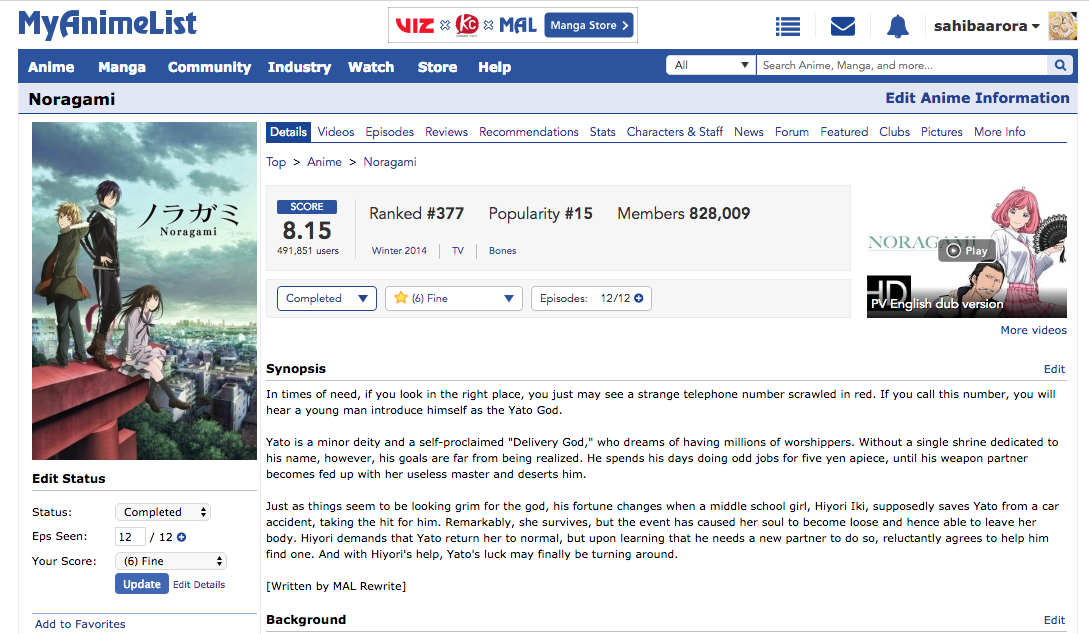Open the Community menu

[x=209, y=67]
